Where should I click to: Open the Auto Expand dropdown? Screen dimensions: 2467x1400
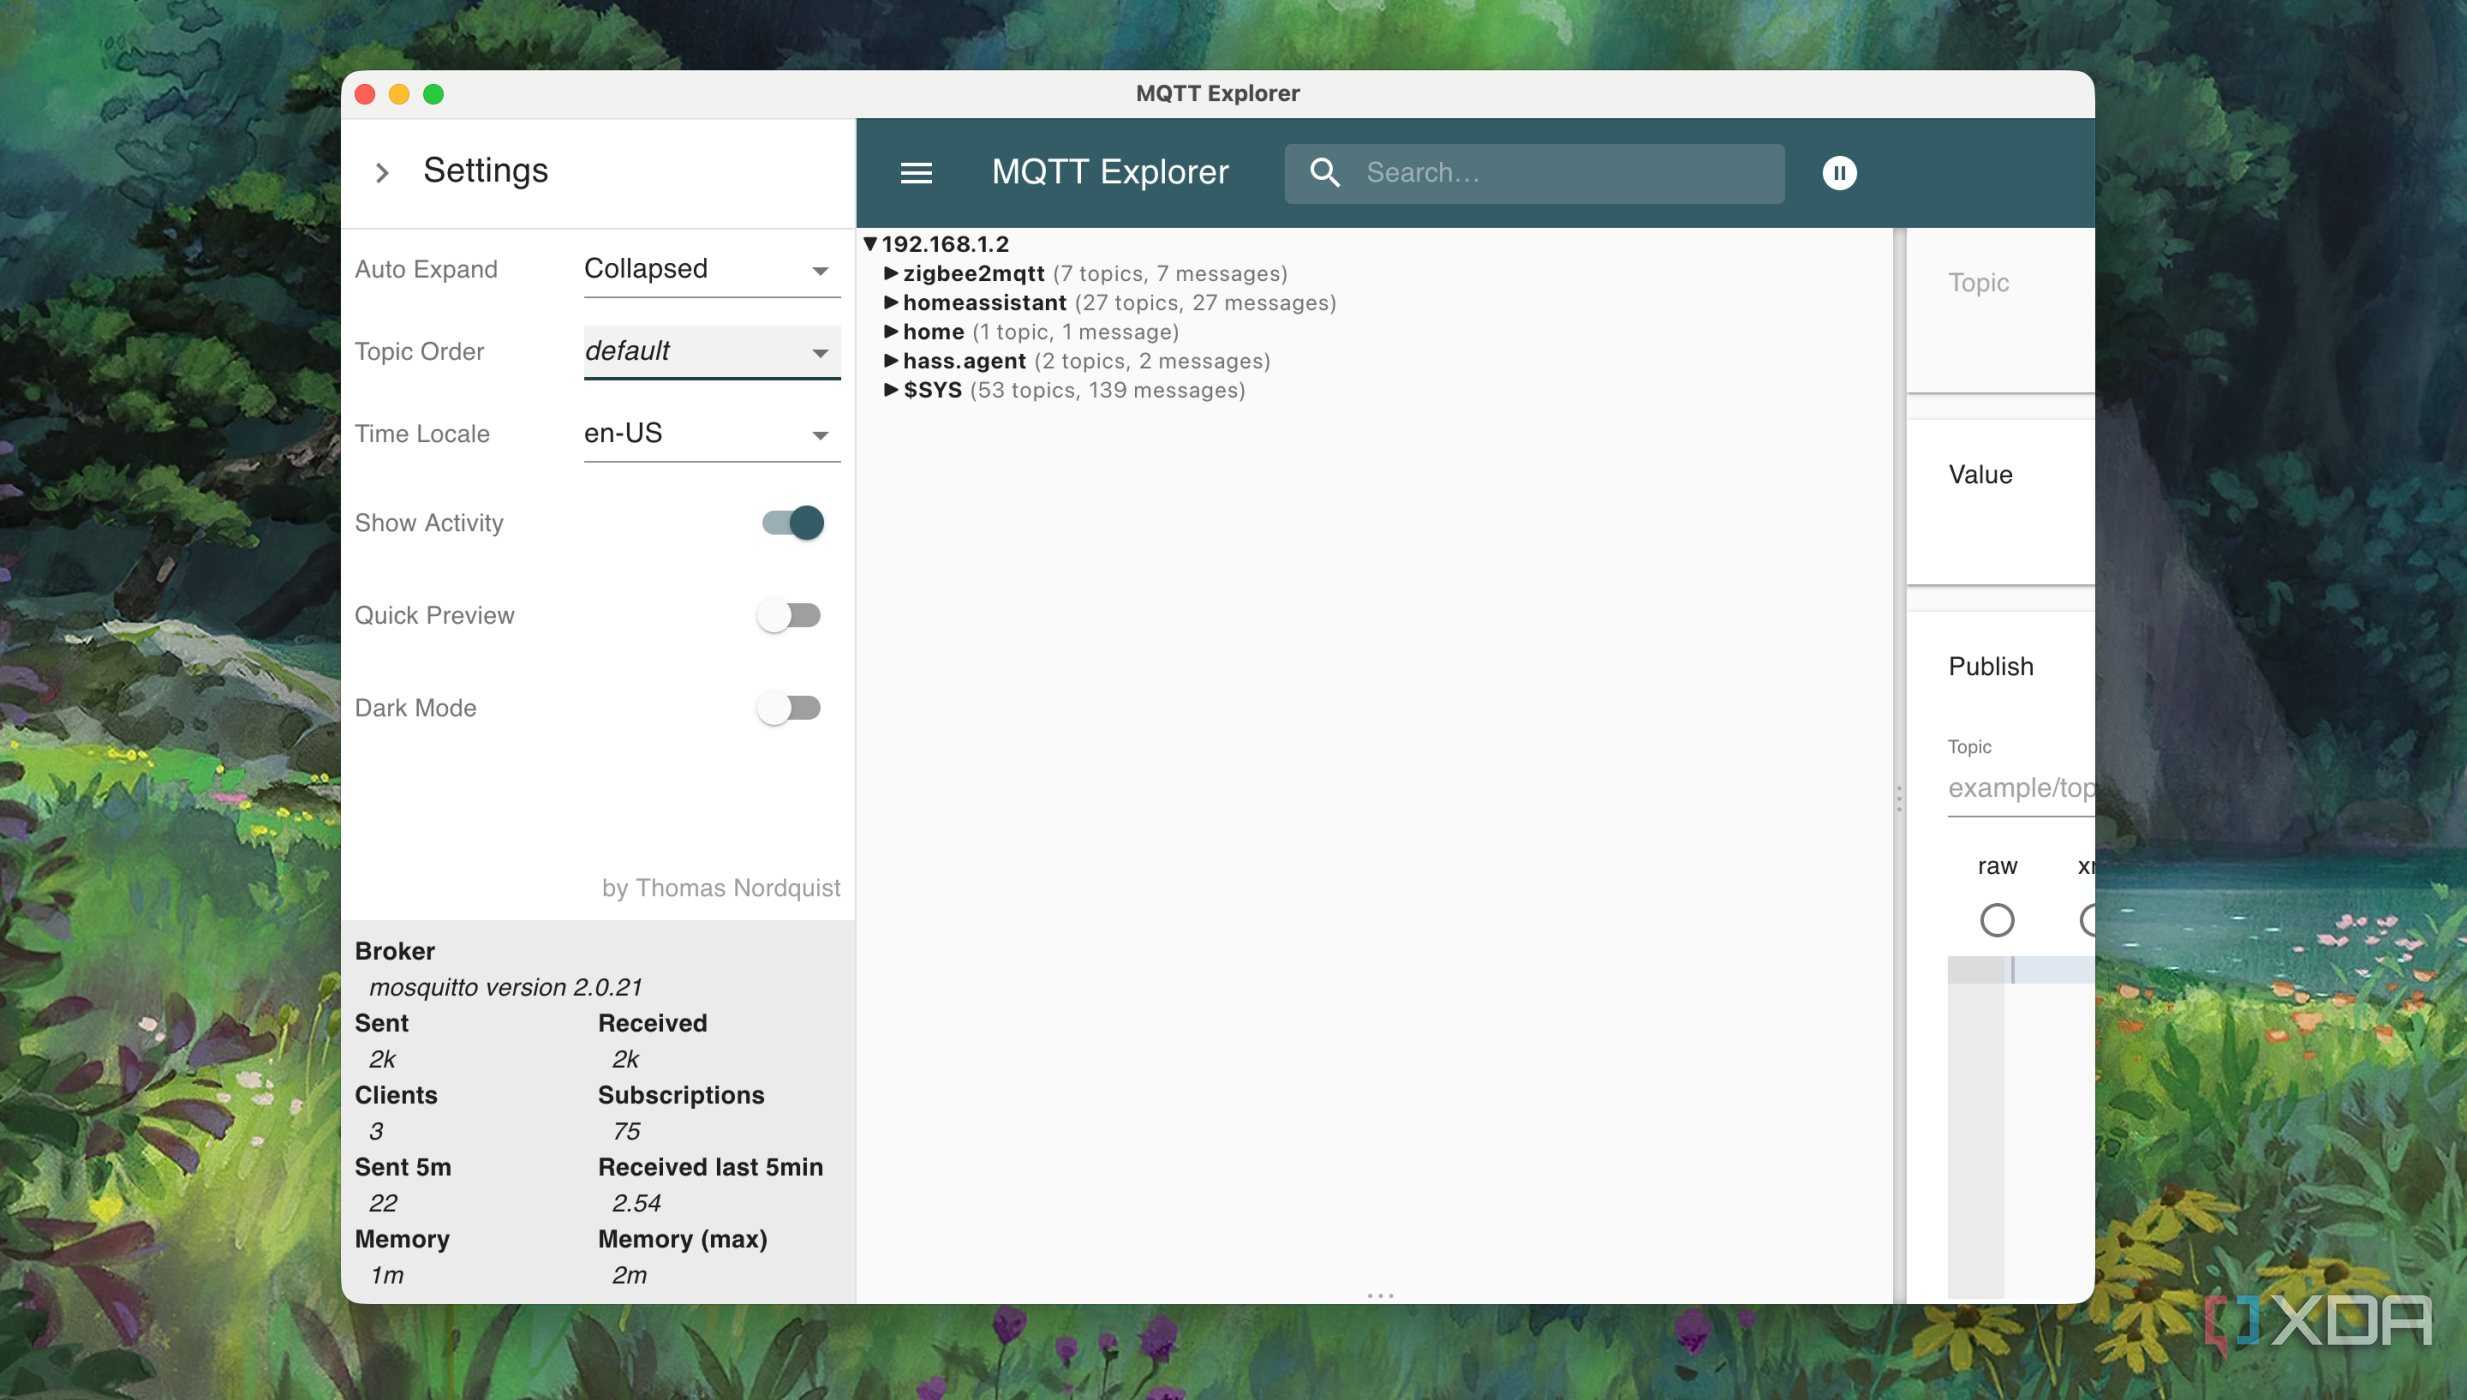(x=711, y=270)
